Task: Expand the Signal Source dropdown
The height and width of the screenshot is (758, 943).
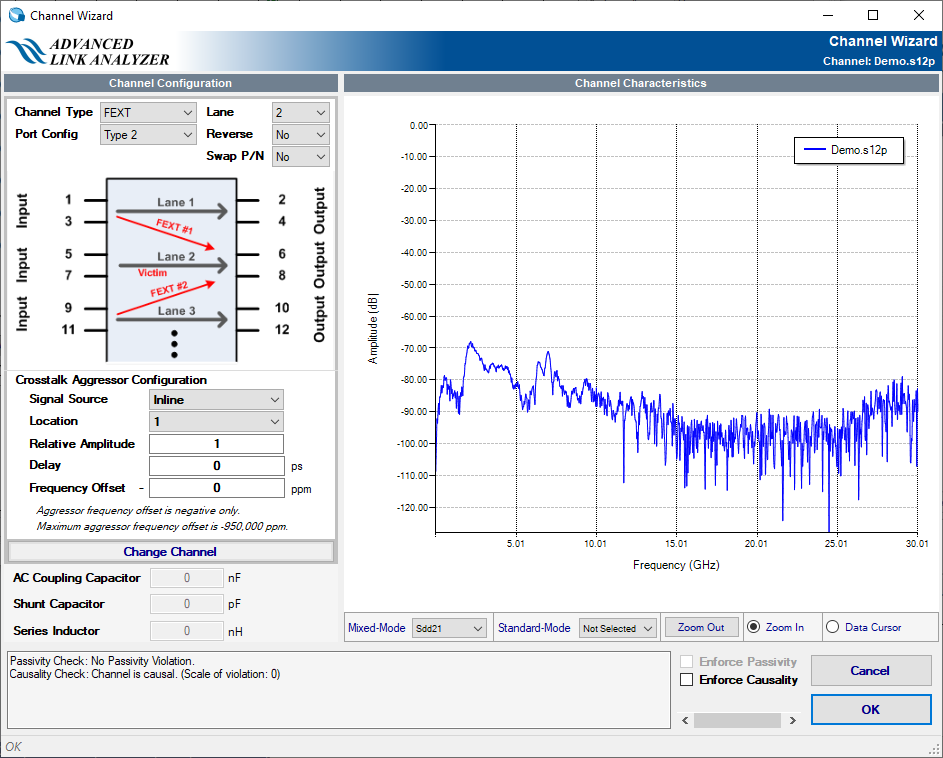Action: click(x=216, y=400)
